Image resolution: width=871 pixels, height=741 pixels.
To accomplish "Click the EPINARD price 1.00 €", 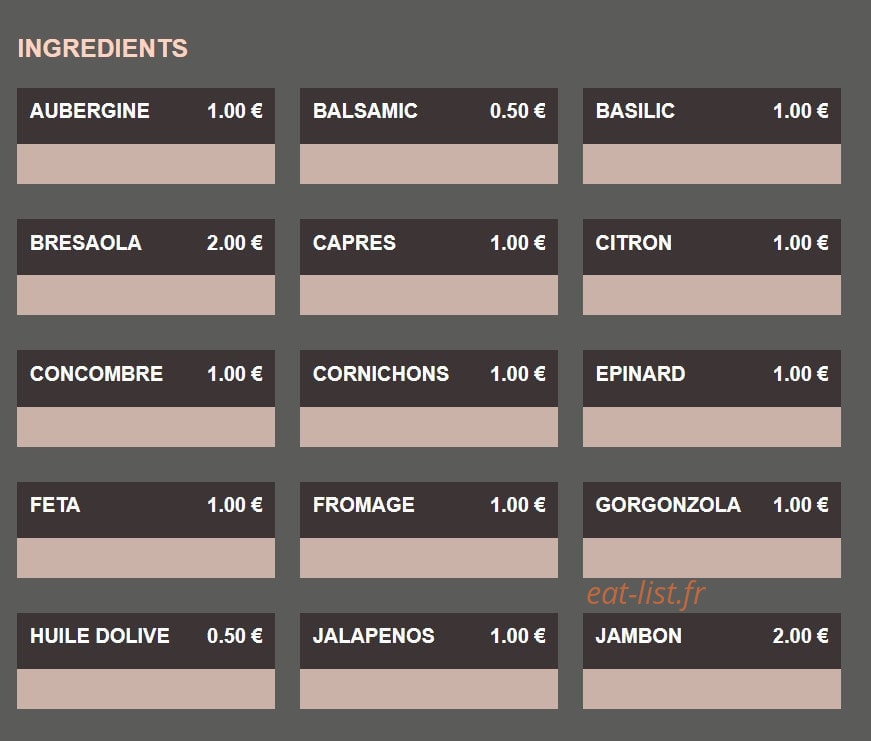I will pyautogui.click(x=800, y=374).
